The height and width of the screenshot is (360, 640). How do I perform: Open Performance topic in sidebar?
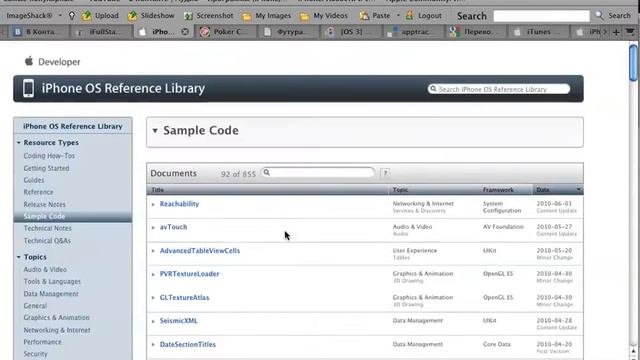coord(42,342)
